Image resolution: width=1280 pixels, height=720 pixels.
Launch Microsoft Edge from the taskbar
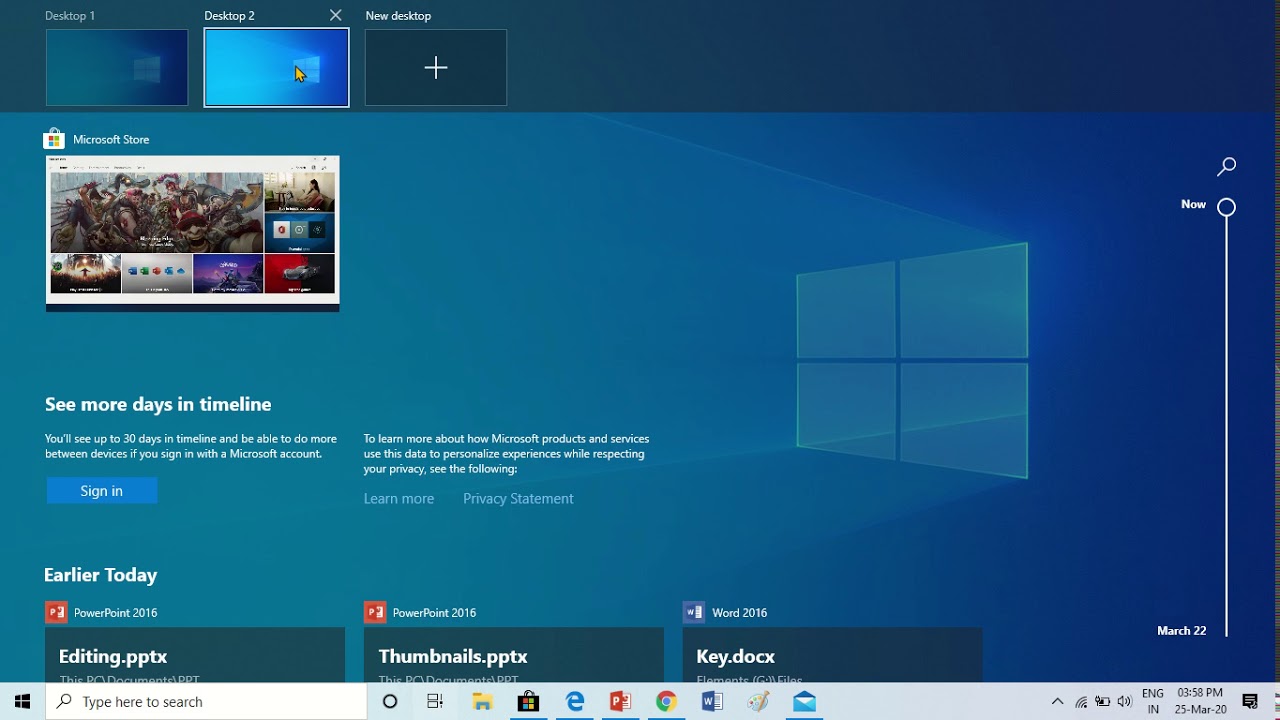[x=575, y=702]
